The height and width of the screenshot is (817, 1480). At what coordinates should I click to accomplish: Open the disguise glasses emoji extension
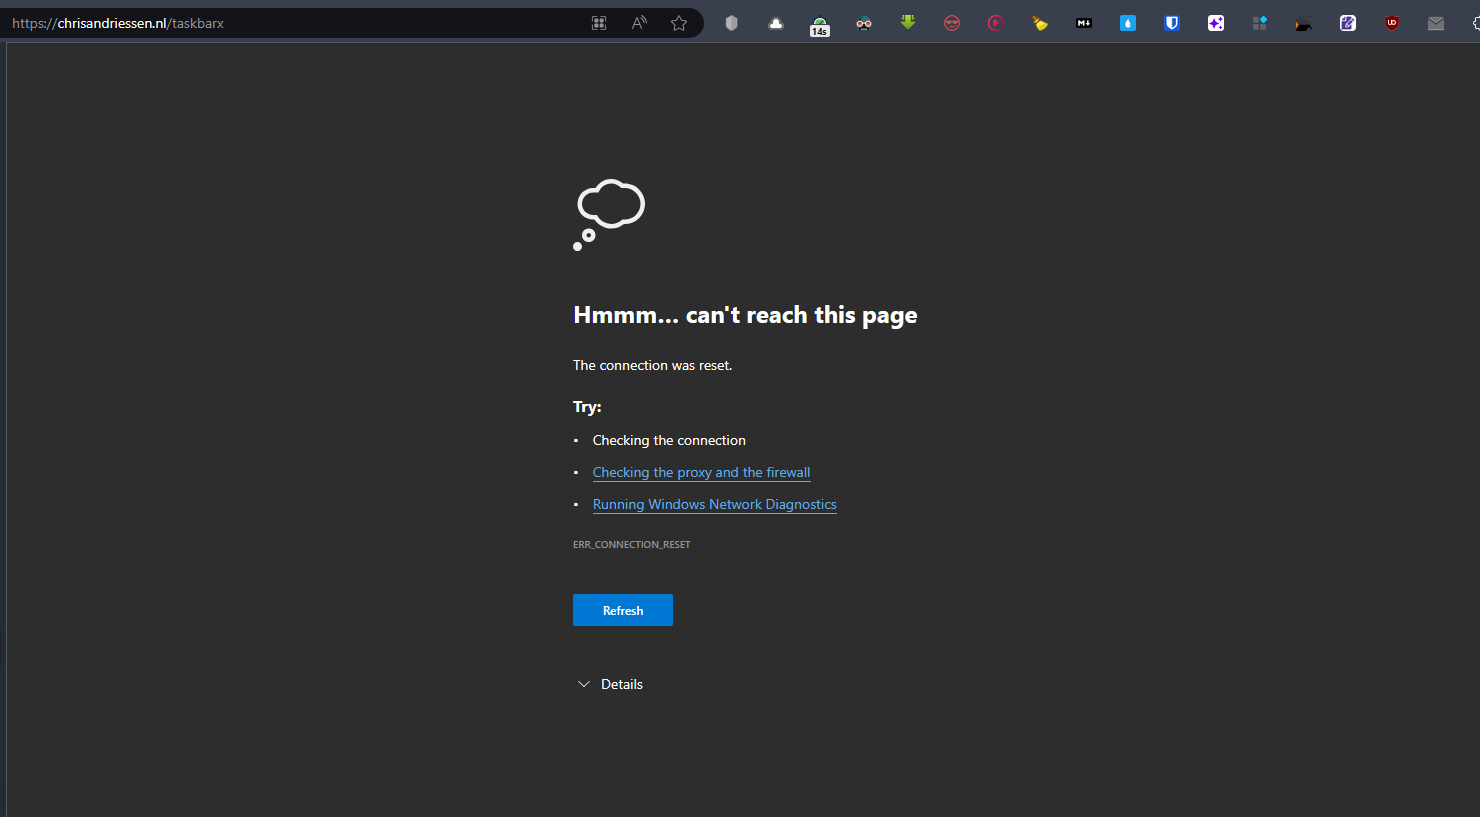click(x=863, y=22)
